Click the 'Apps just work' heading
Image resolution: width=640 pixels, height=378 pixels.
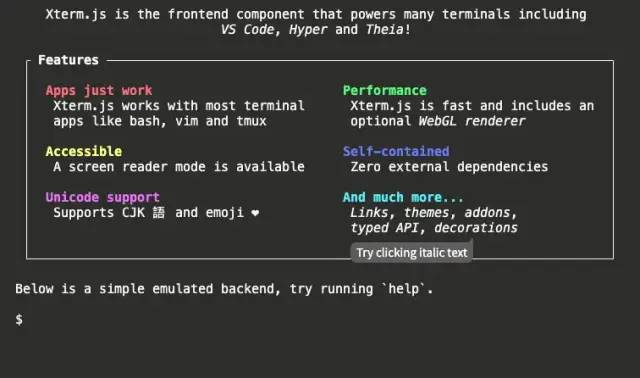coord(99,90)
